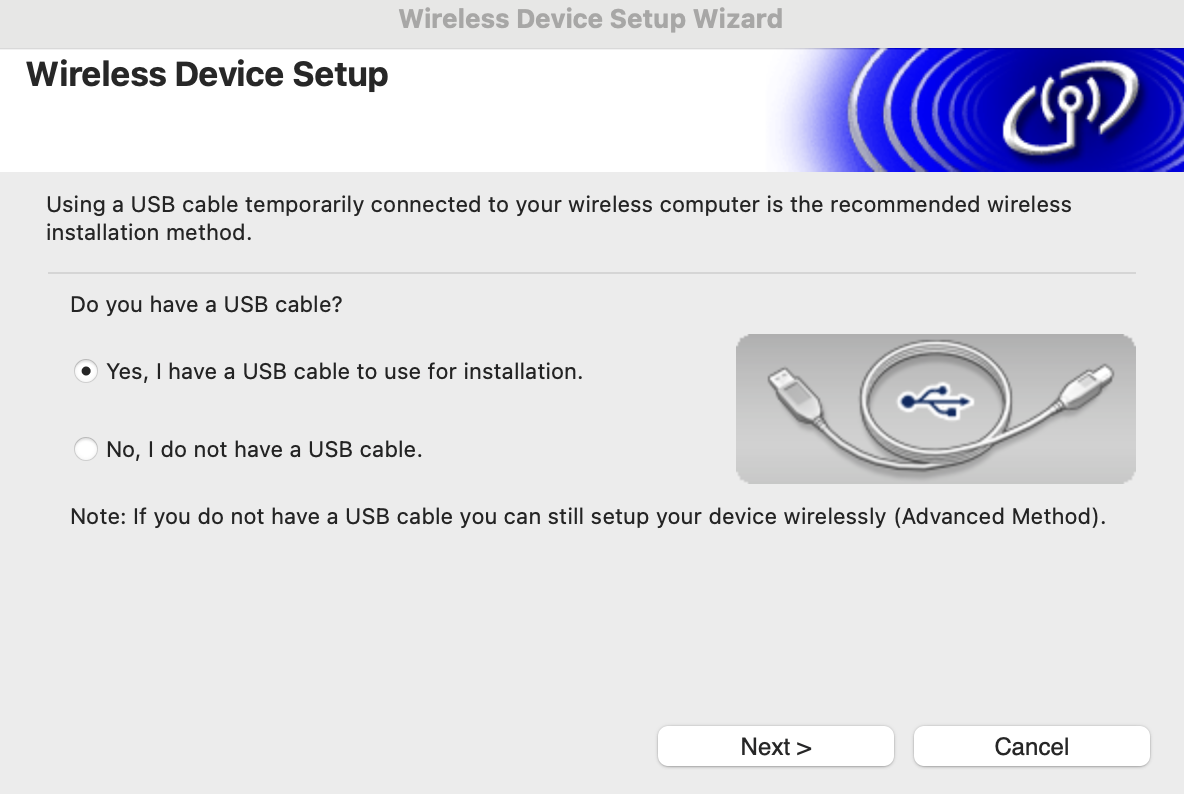1184x794 pixels.
Task: Click the 'Wireless Device Setup Wizard' title bar
Action: click(591, 19)
